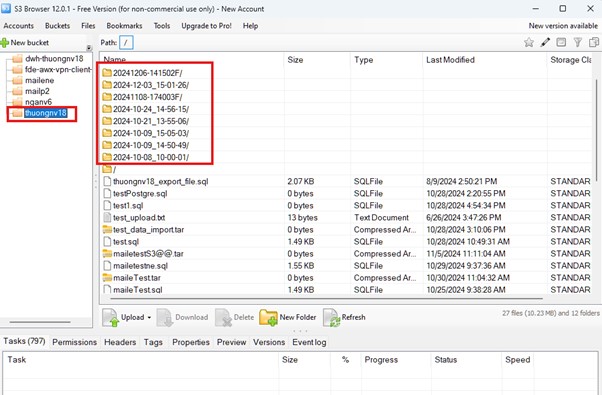
Task: Click the save icon beside the pencil
Action: click(x=561, y=42)
